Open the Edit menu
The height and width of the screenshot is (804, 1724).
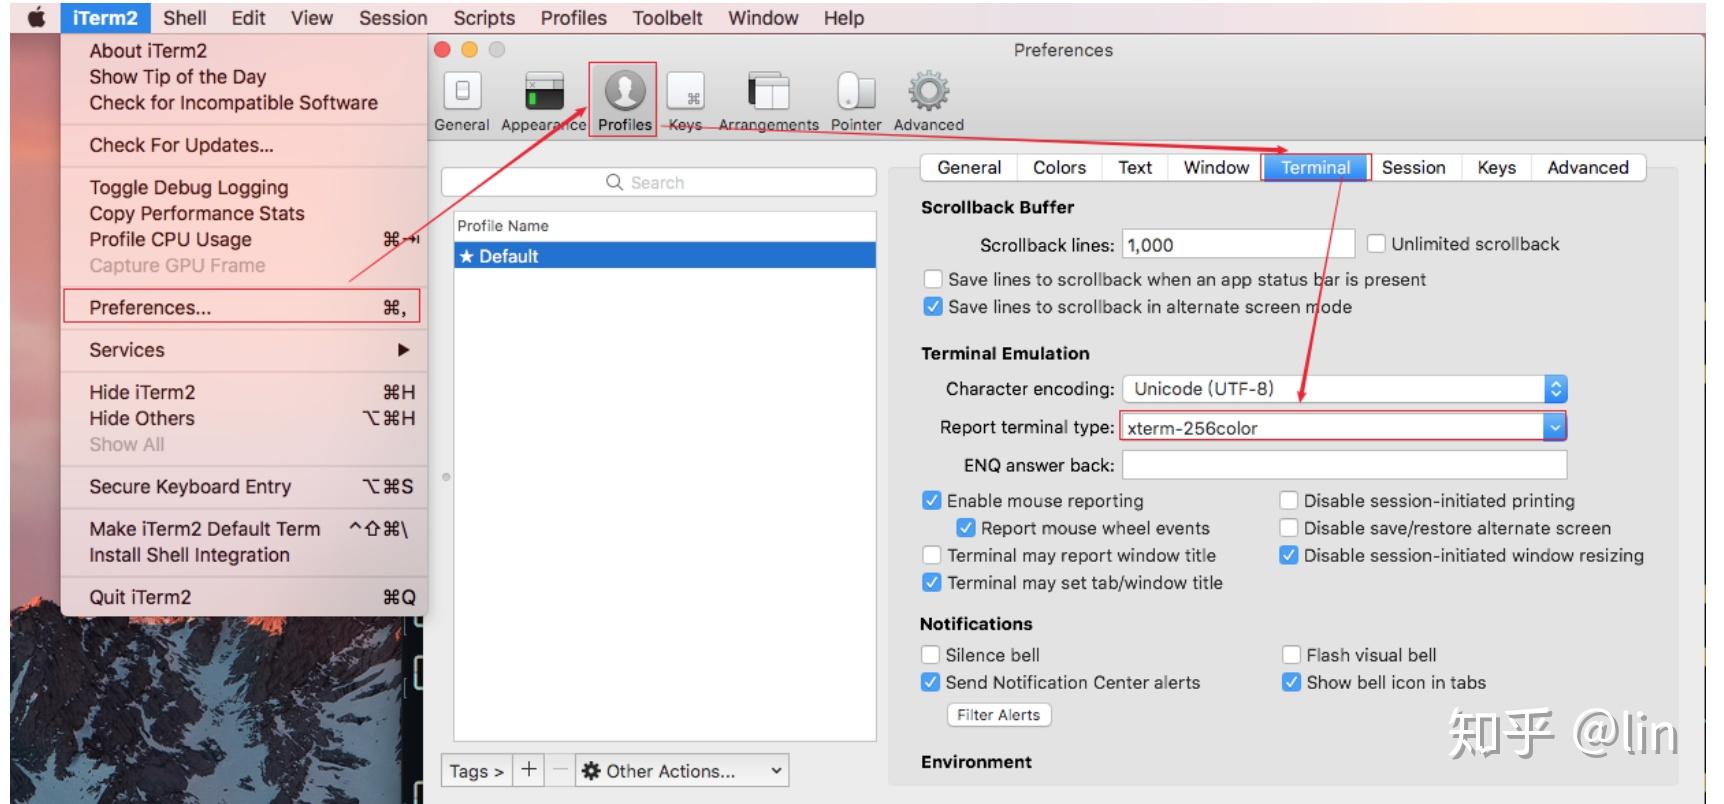click(248, 18)
